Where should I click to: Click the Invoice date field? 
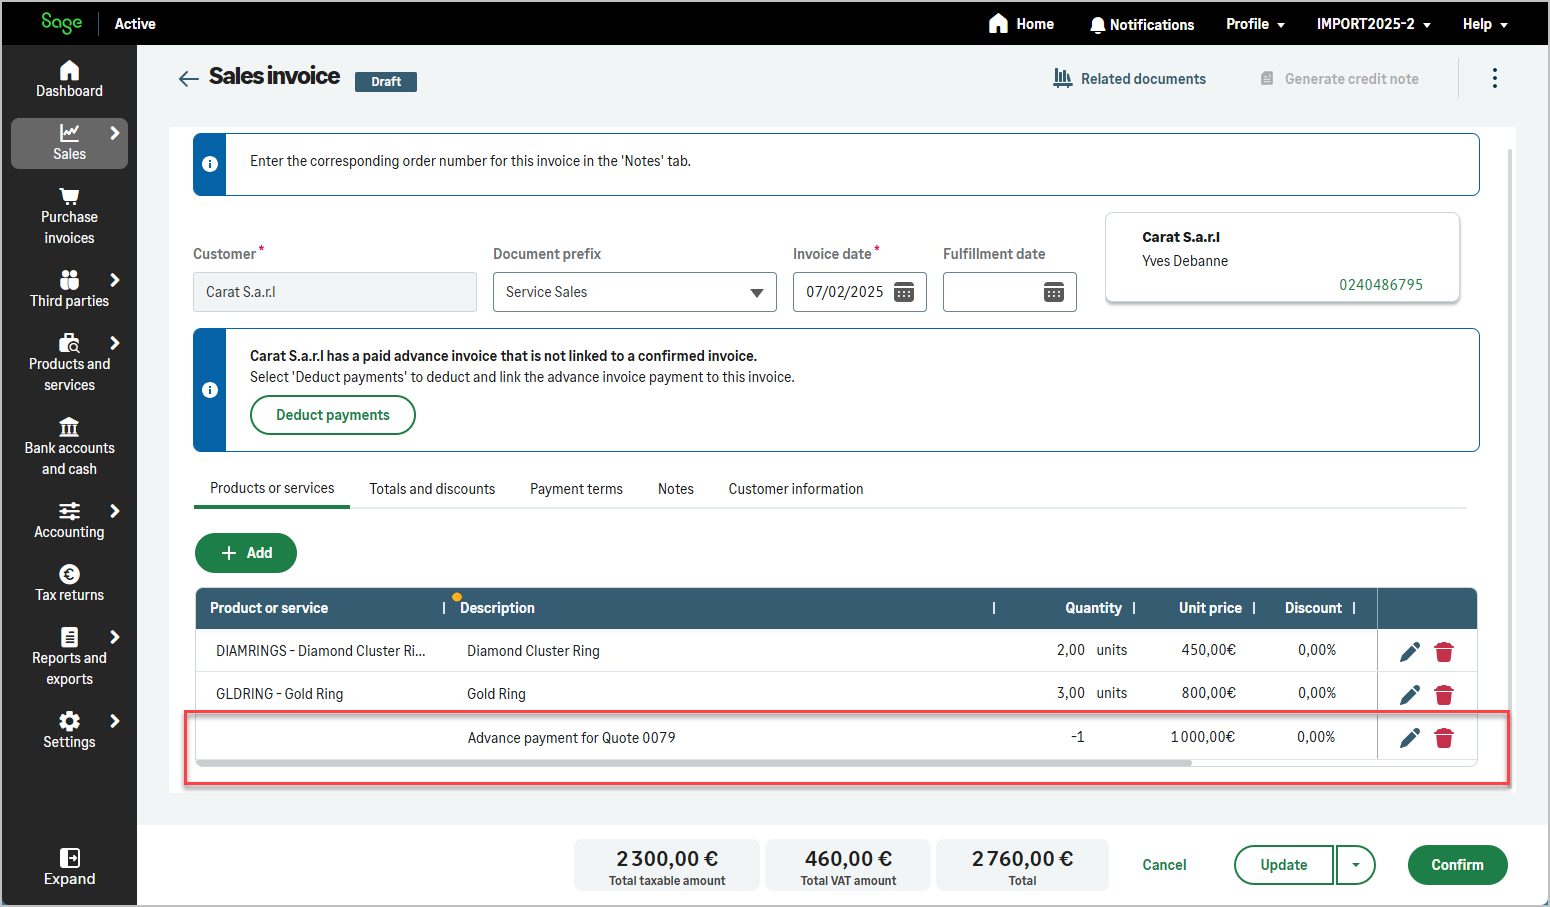tap(860, 292)
